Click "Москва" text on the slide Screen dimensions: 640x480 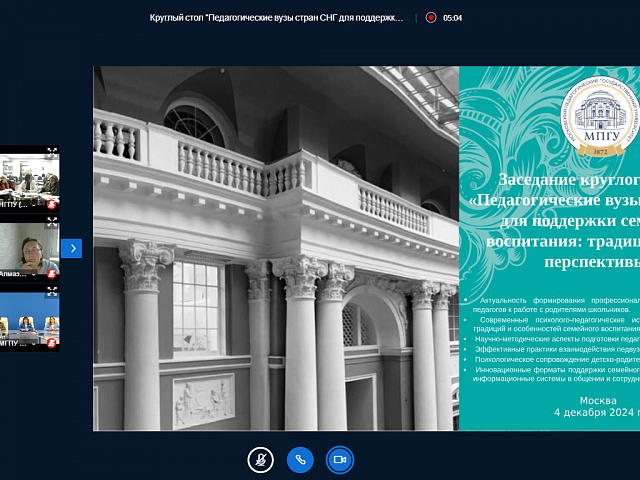[x=598, y=400]
